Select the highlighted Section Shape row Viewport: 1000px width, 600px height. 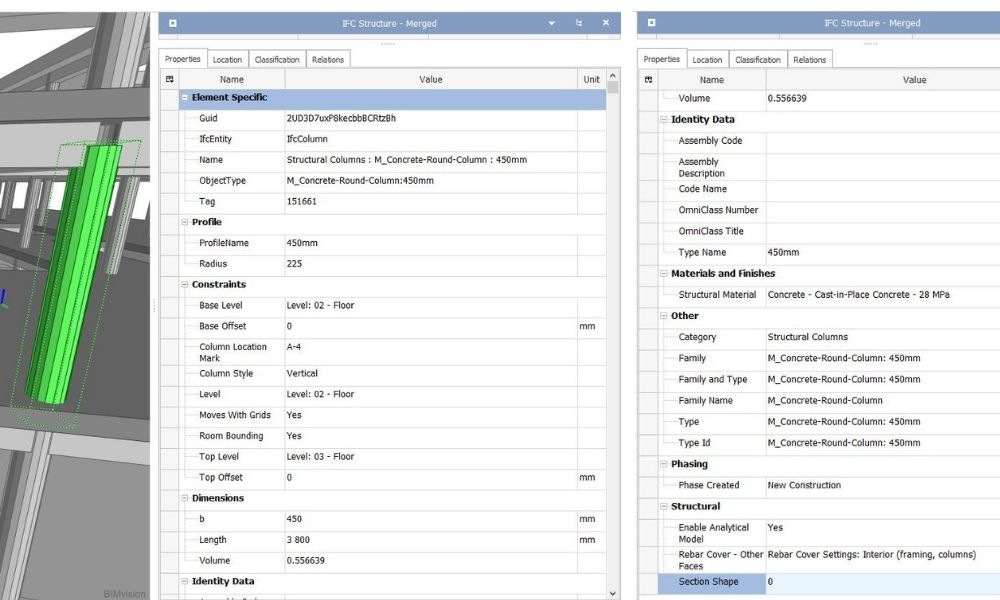click(829, 582)
